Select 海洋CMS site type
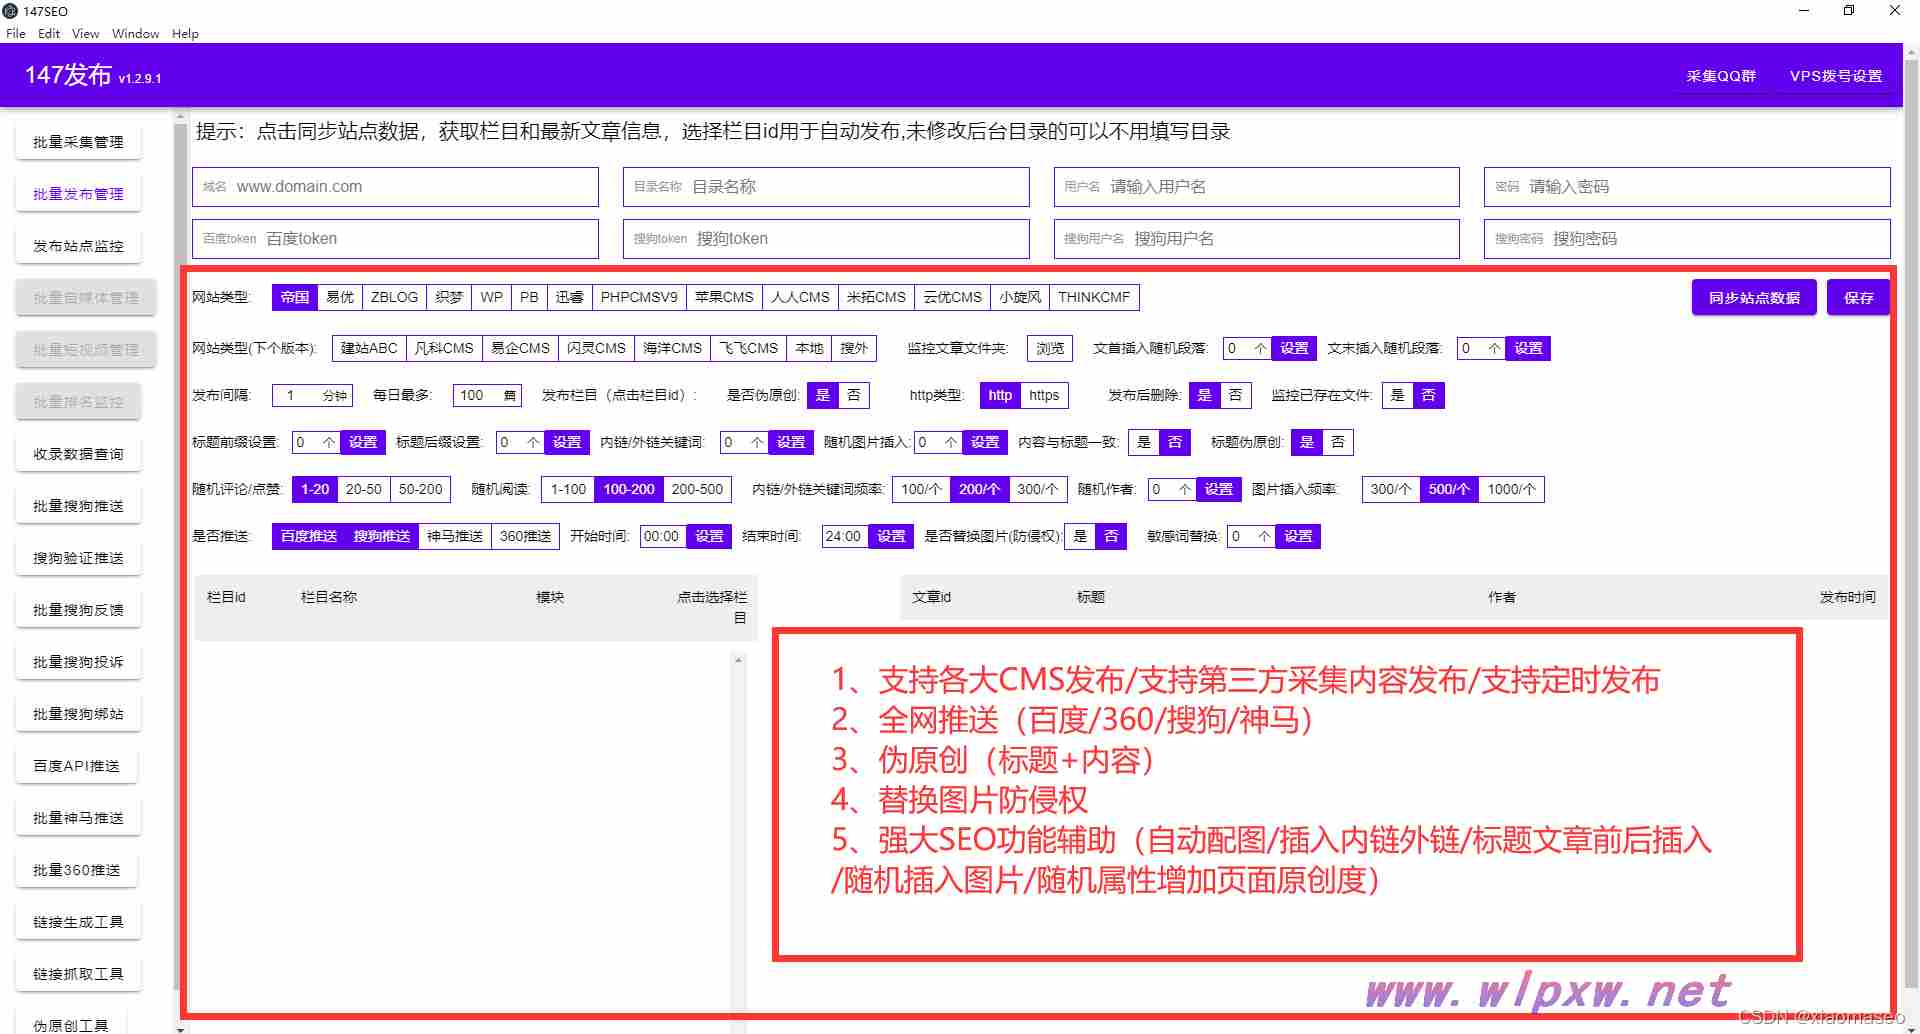The height and width of the screenshot is (1034, 1920). (x=672, y=348)
